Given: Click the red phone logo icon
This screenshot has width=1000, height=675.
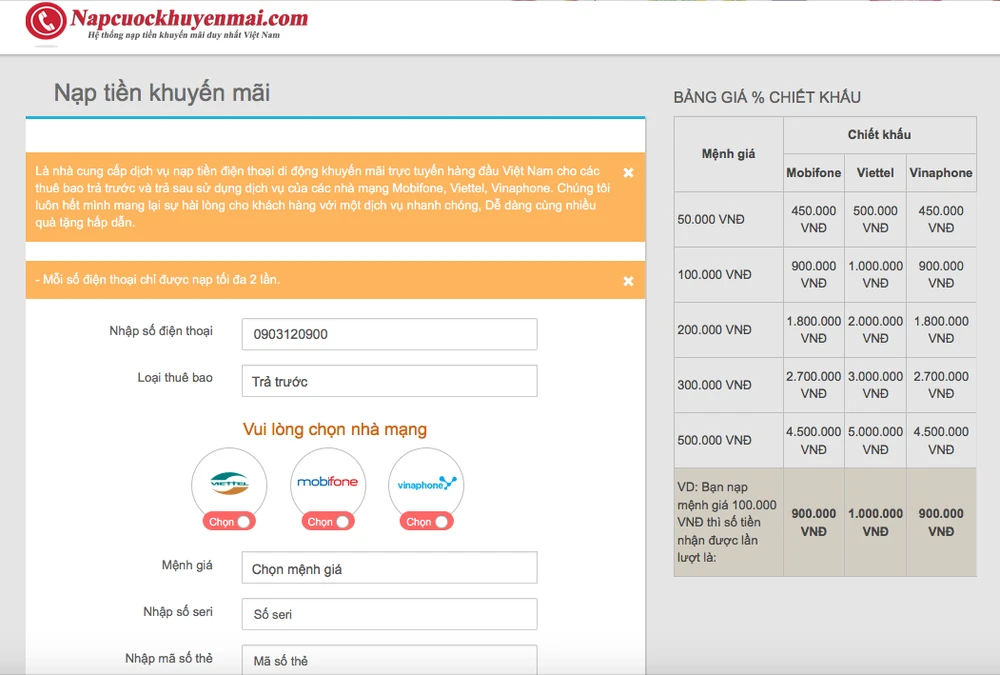Looking at the screenshot, I should click(x=45, y=22).
